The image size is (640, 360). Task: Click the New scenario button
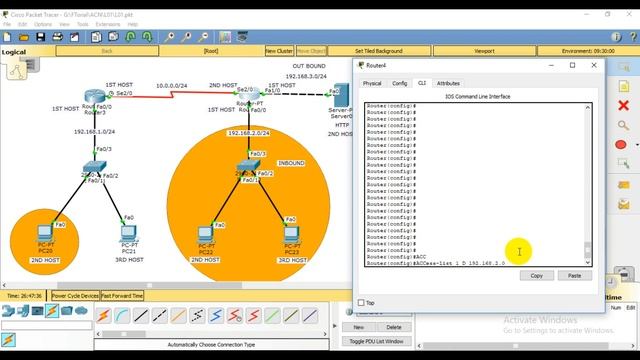(x=359, y=327)
